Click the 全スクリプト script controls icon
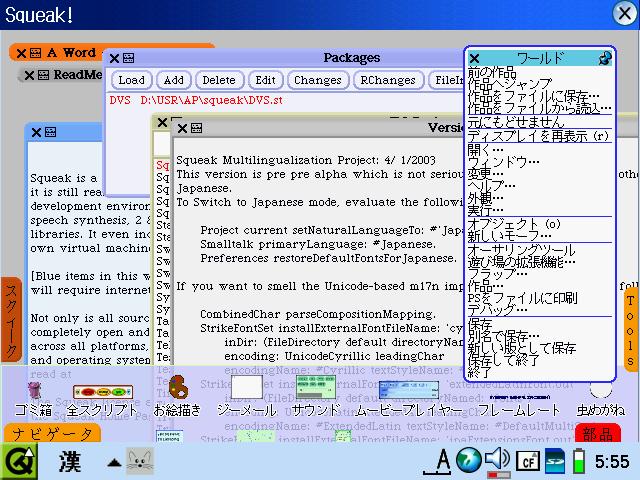Viewport: 640px width, 480px height. coord(103,391)
